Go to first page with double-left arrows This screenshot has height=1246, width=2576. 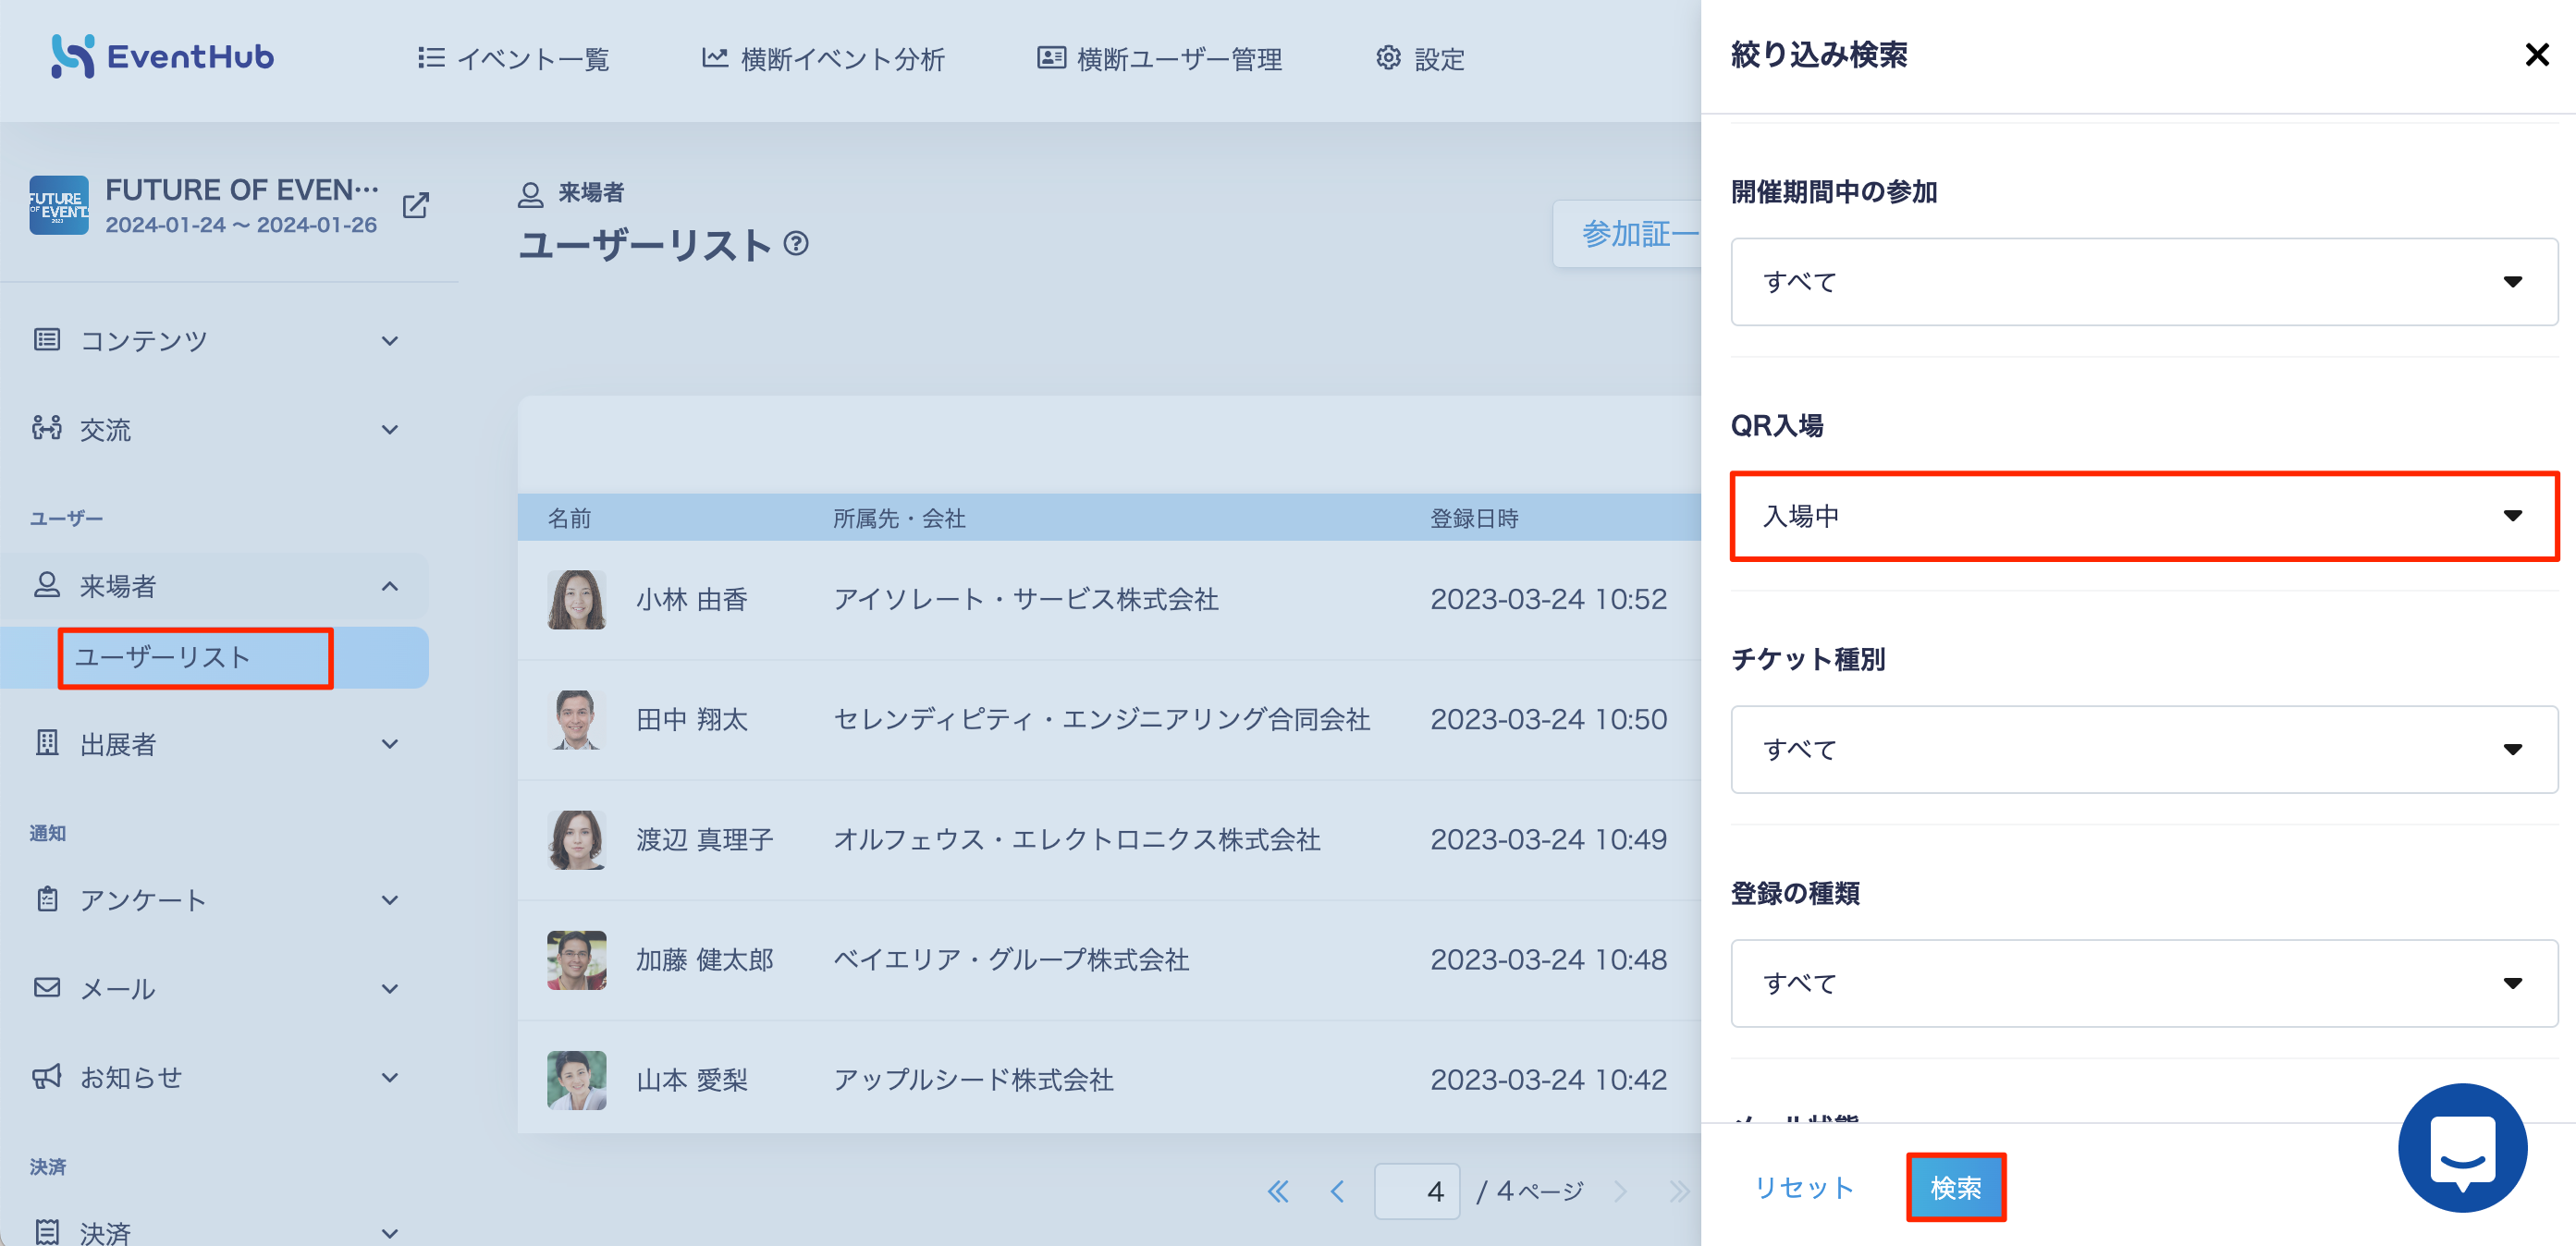point(1278,1191)
